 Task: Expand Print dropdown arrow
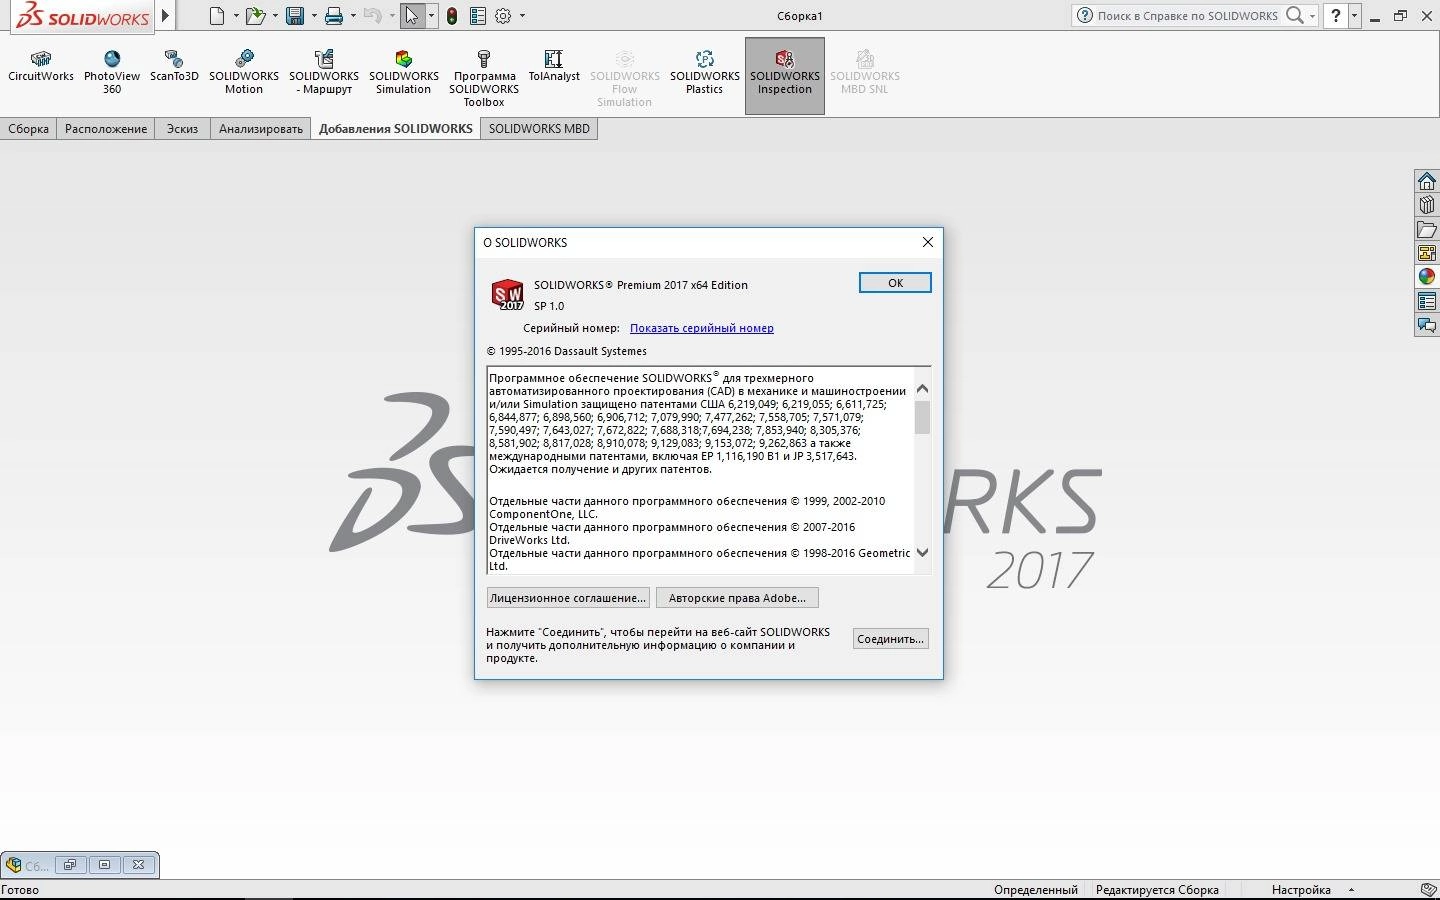tap(353, 16)
